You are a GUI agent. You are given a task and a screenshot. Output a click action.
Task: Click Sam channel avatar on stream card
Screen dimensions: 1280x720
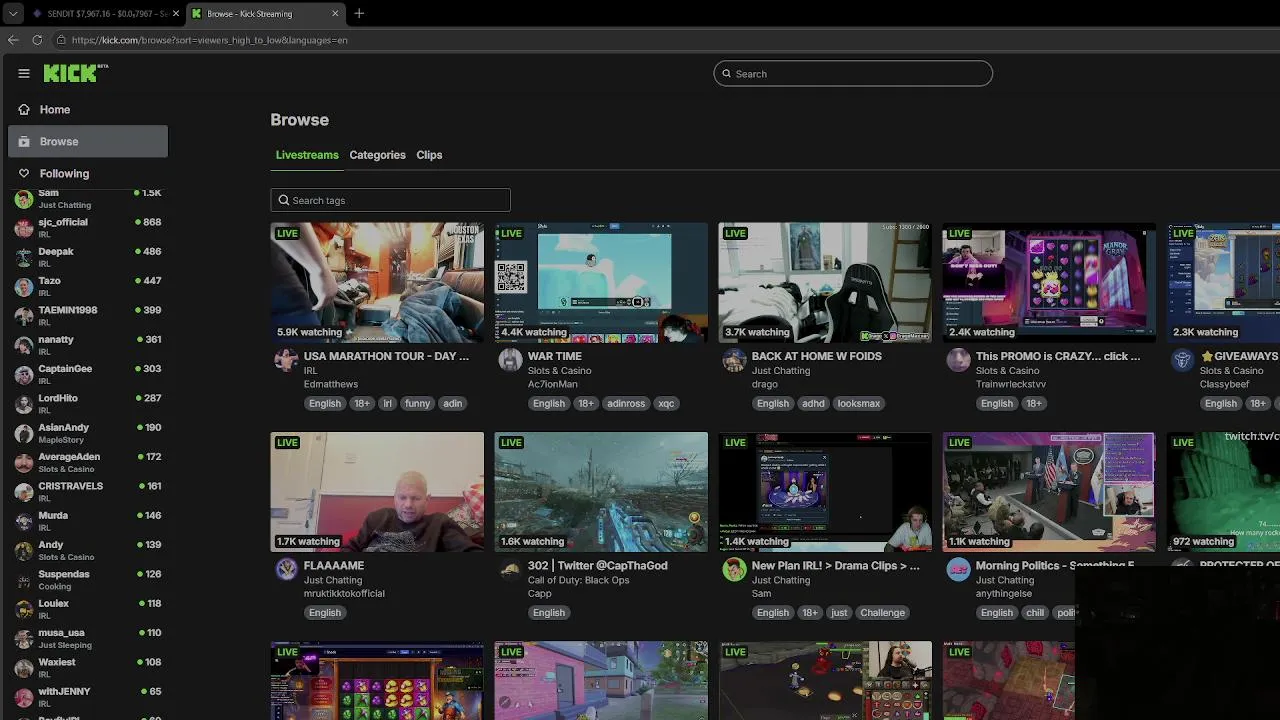(734, 569)
